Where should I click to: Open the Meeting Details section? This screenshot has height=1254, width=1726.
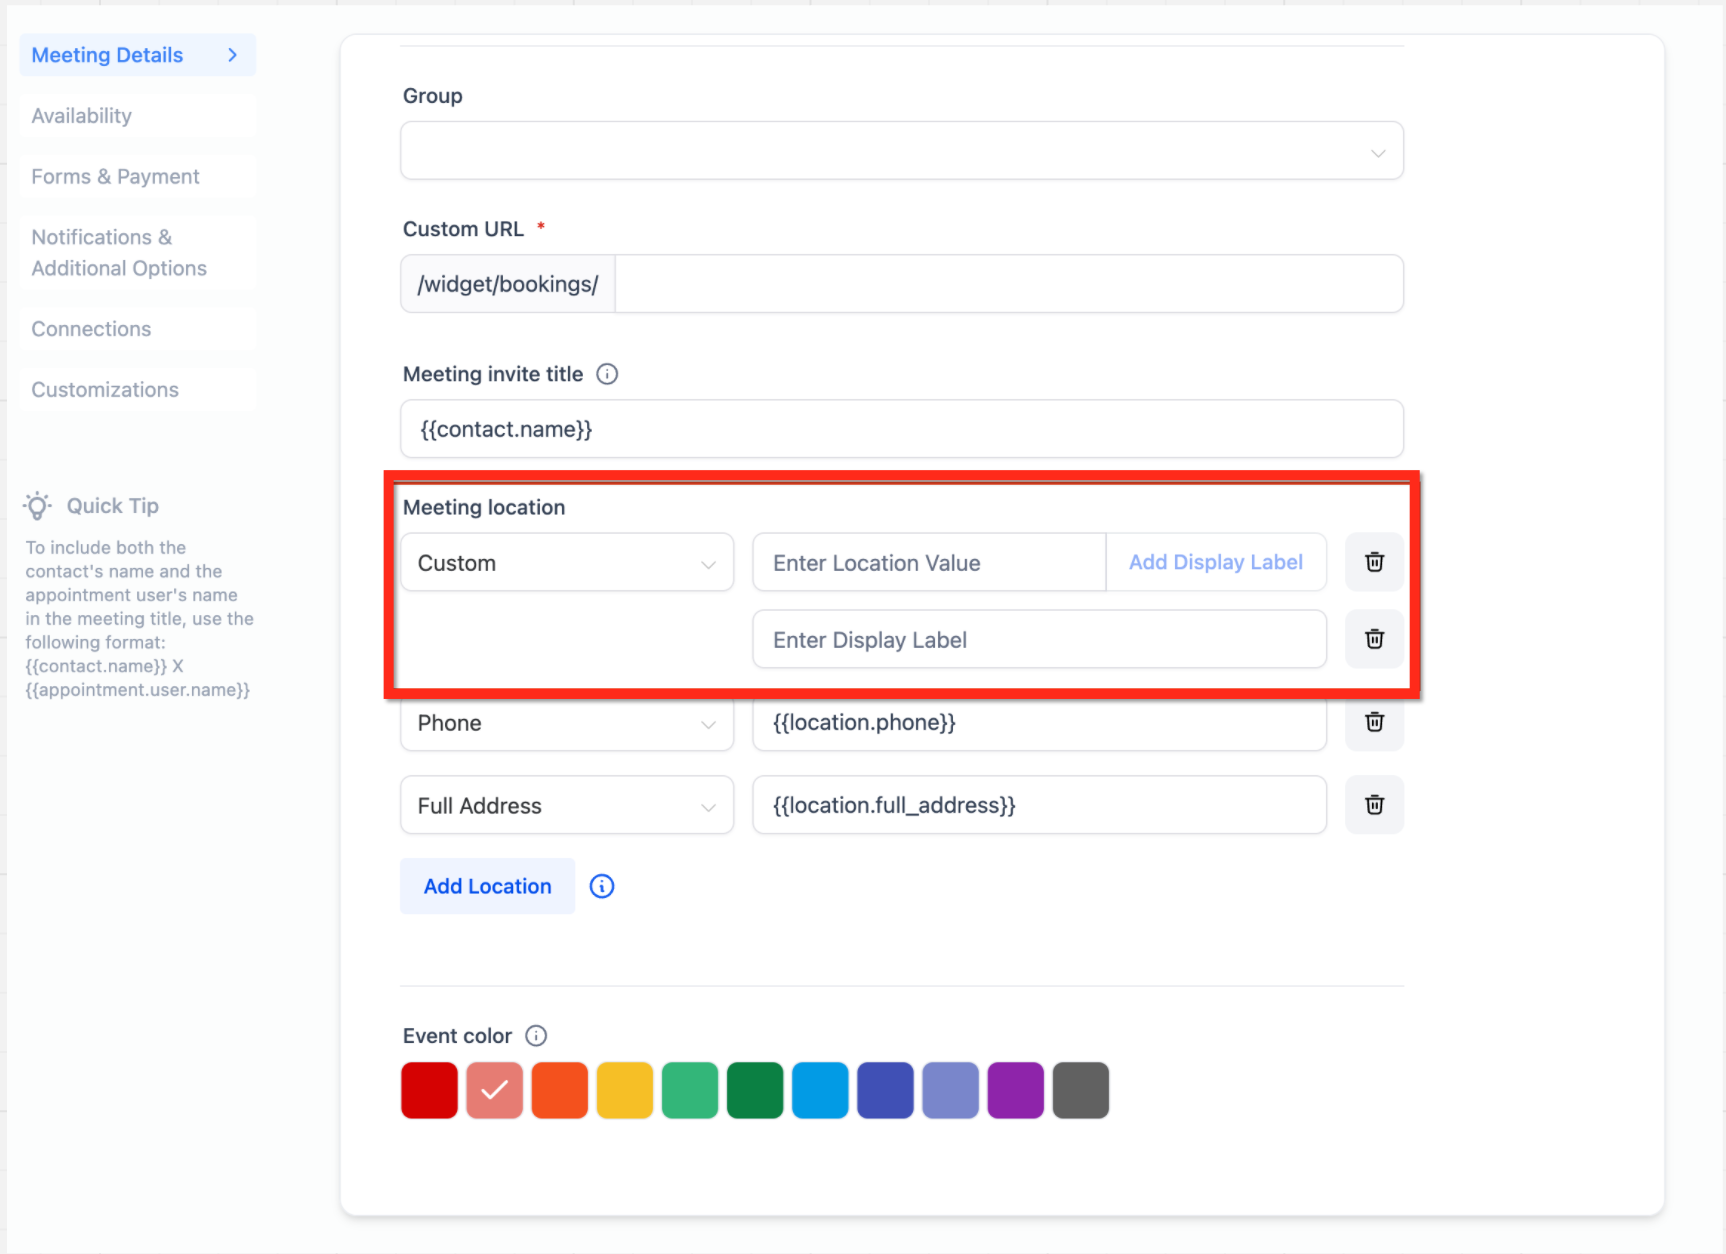(138, 55)
